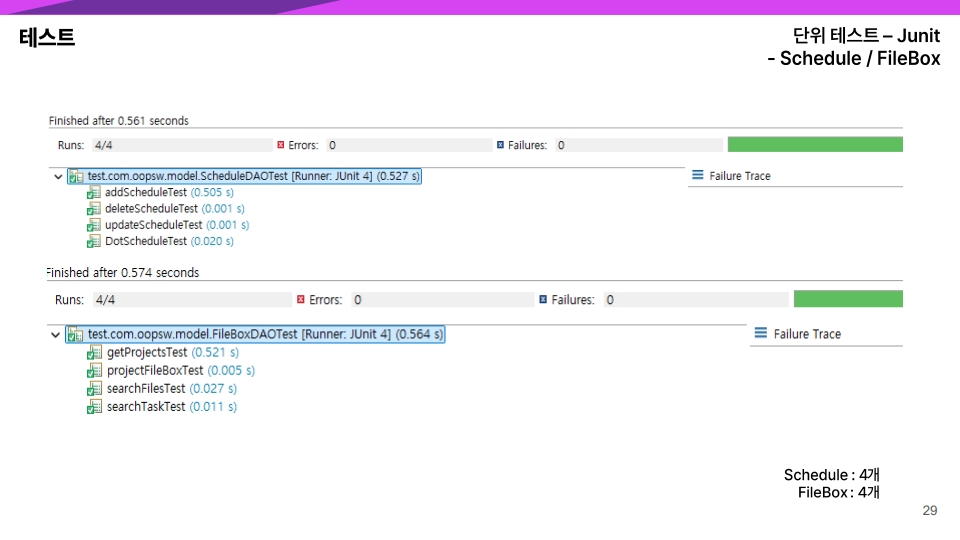This screenshot has height=540, width=960.
Task: Click the FileBoxDAOTest suite icon
Action: click(75, 335)
